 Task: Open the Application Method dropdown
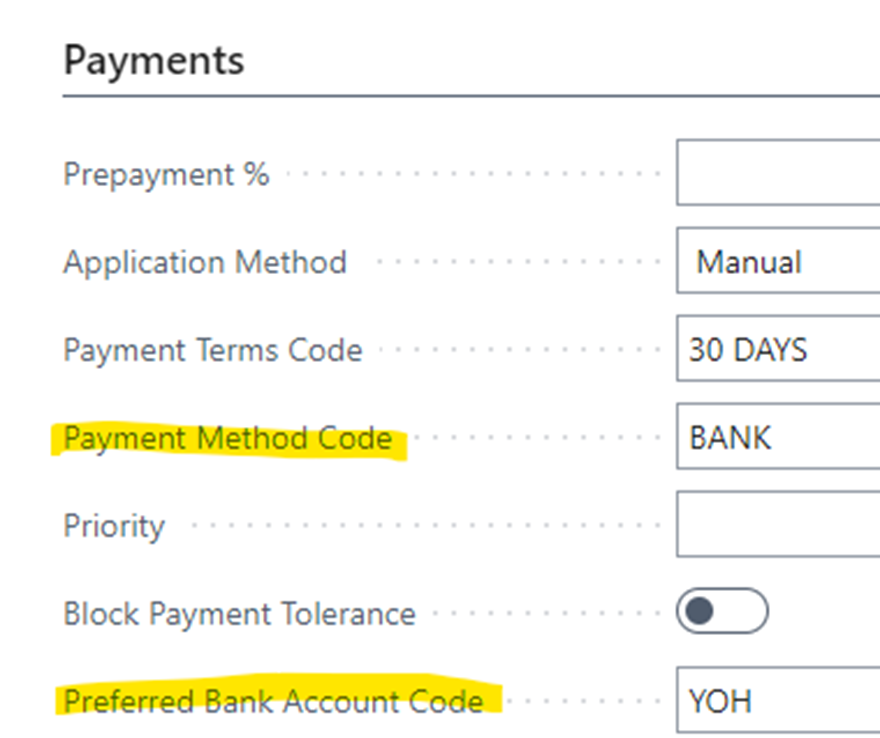778,262
